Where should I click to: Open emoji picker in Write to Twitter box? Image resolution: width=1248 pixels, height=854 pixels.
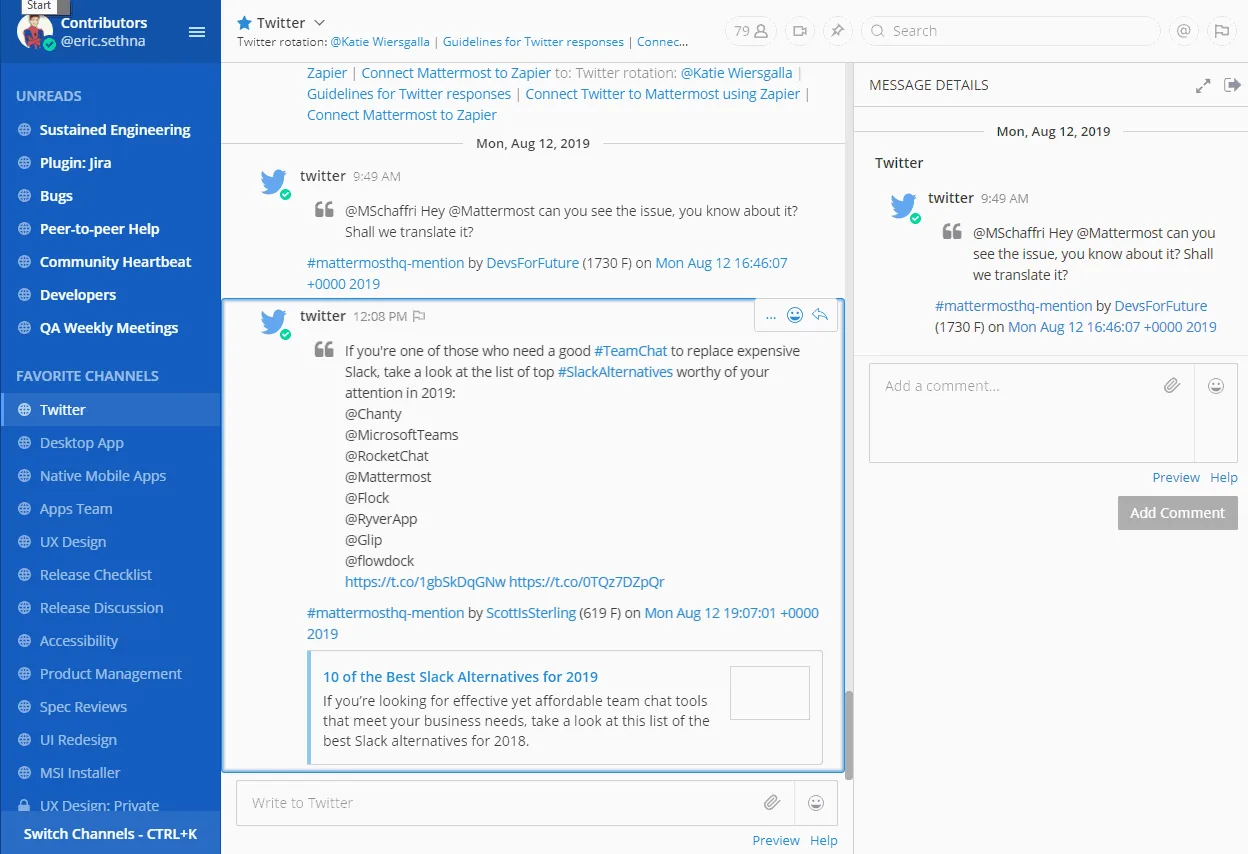tap(816, 802)
